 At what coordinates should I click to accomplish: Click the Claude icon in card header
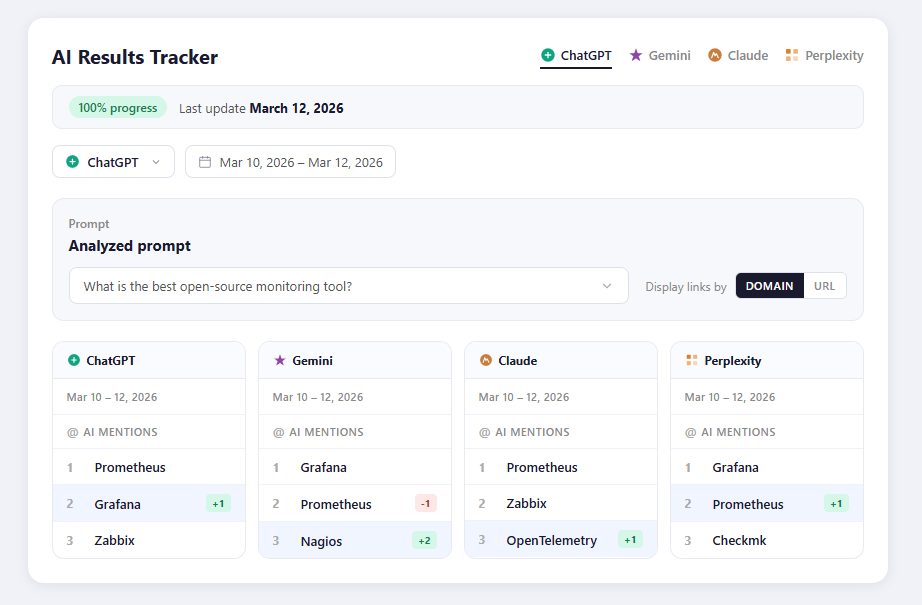(486, 360)
